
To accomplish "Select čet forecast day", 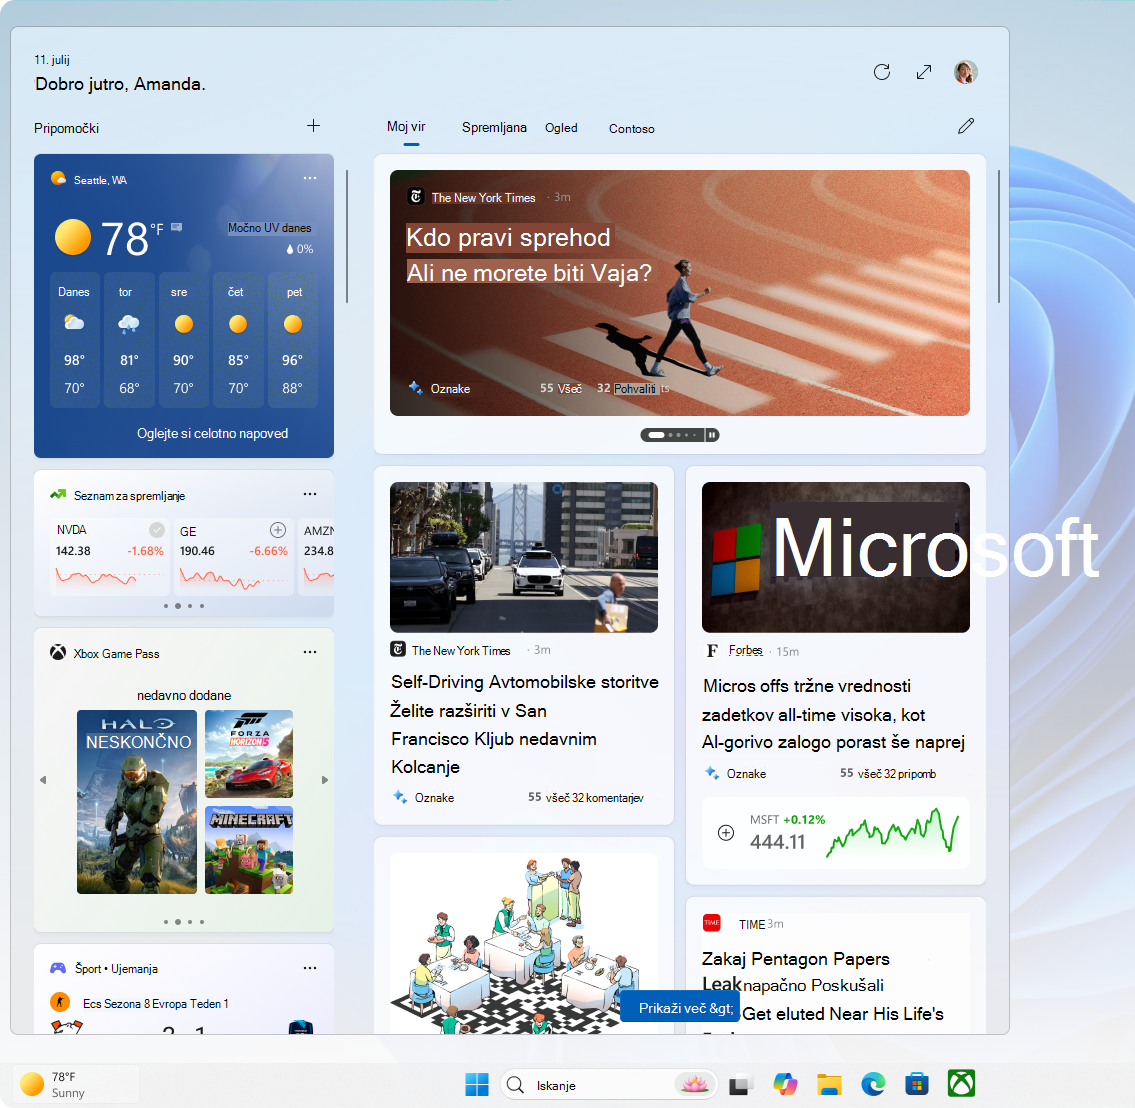I will pyautogui.click(x=238, y=340).
